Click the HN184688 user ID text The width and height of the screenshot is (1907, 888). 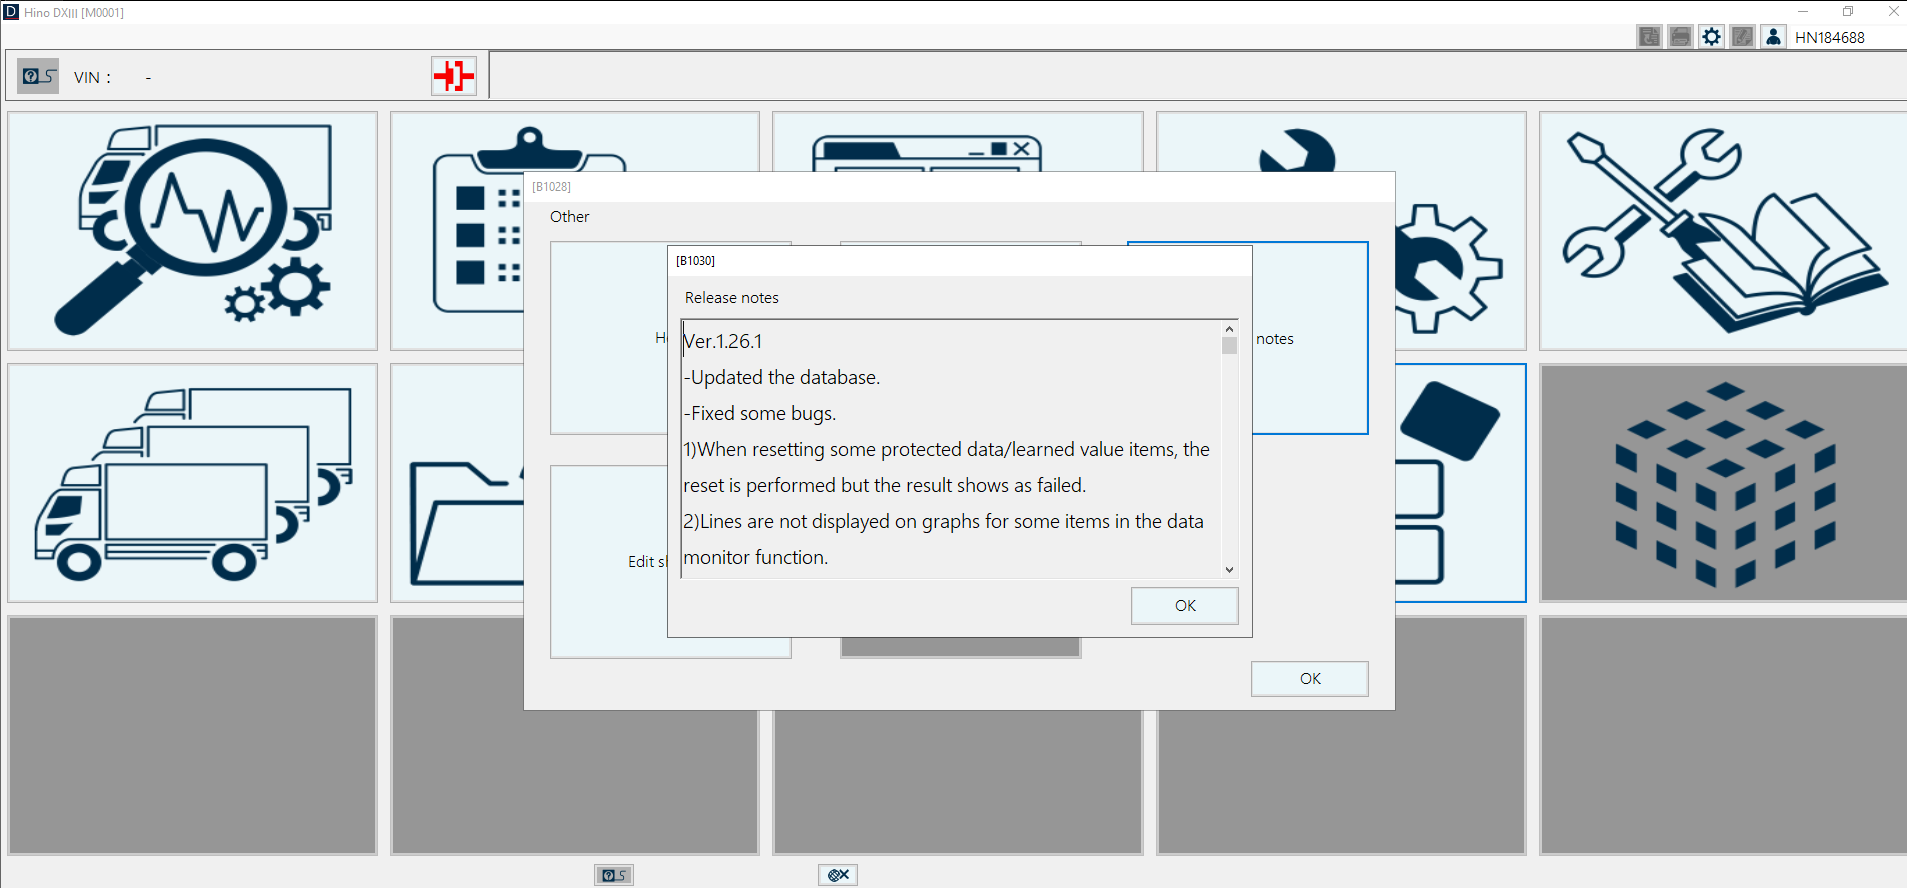pos(1829,37)
